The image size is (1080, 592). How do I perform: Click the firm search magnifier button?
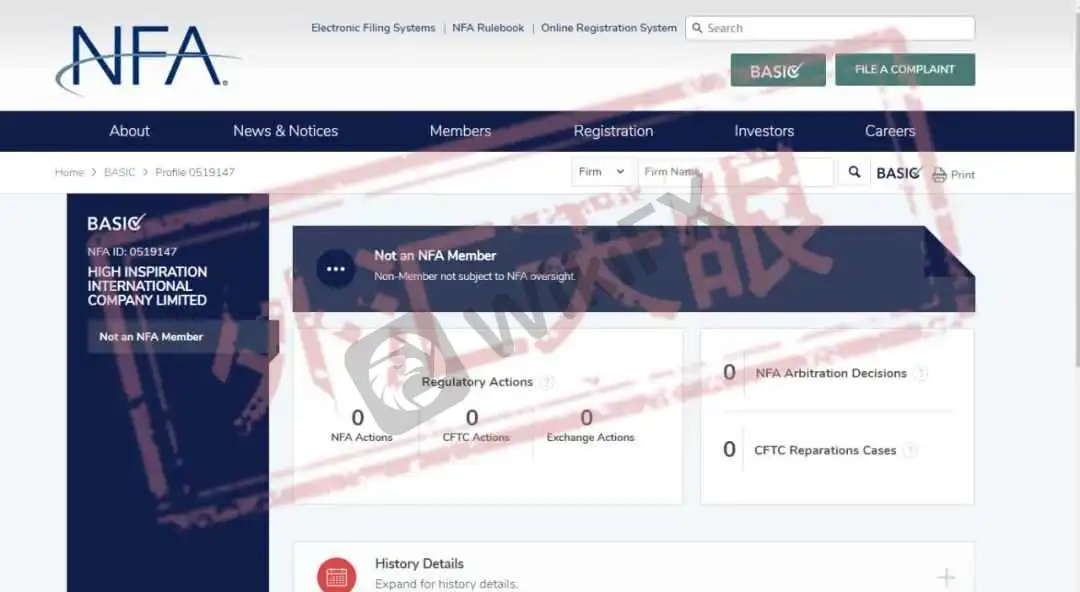854,172
